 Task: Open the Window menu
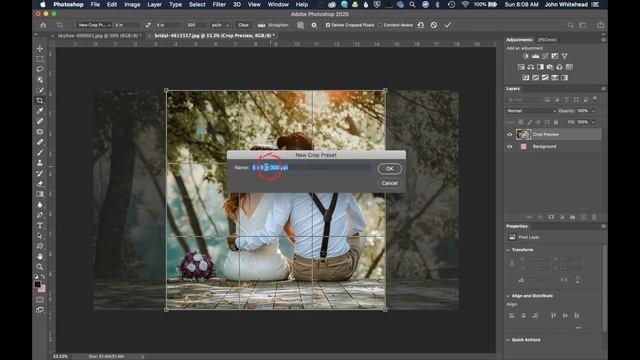(278, 4)
